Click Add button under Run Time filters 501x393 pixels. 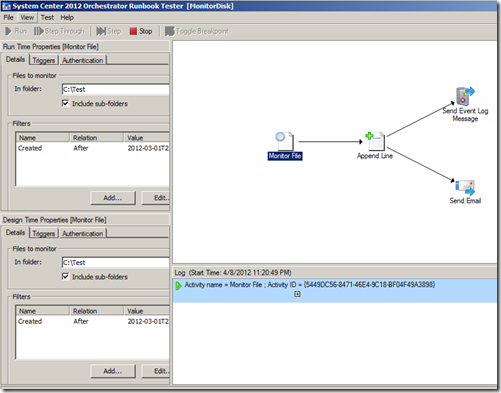(113, 198)
